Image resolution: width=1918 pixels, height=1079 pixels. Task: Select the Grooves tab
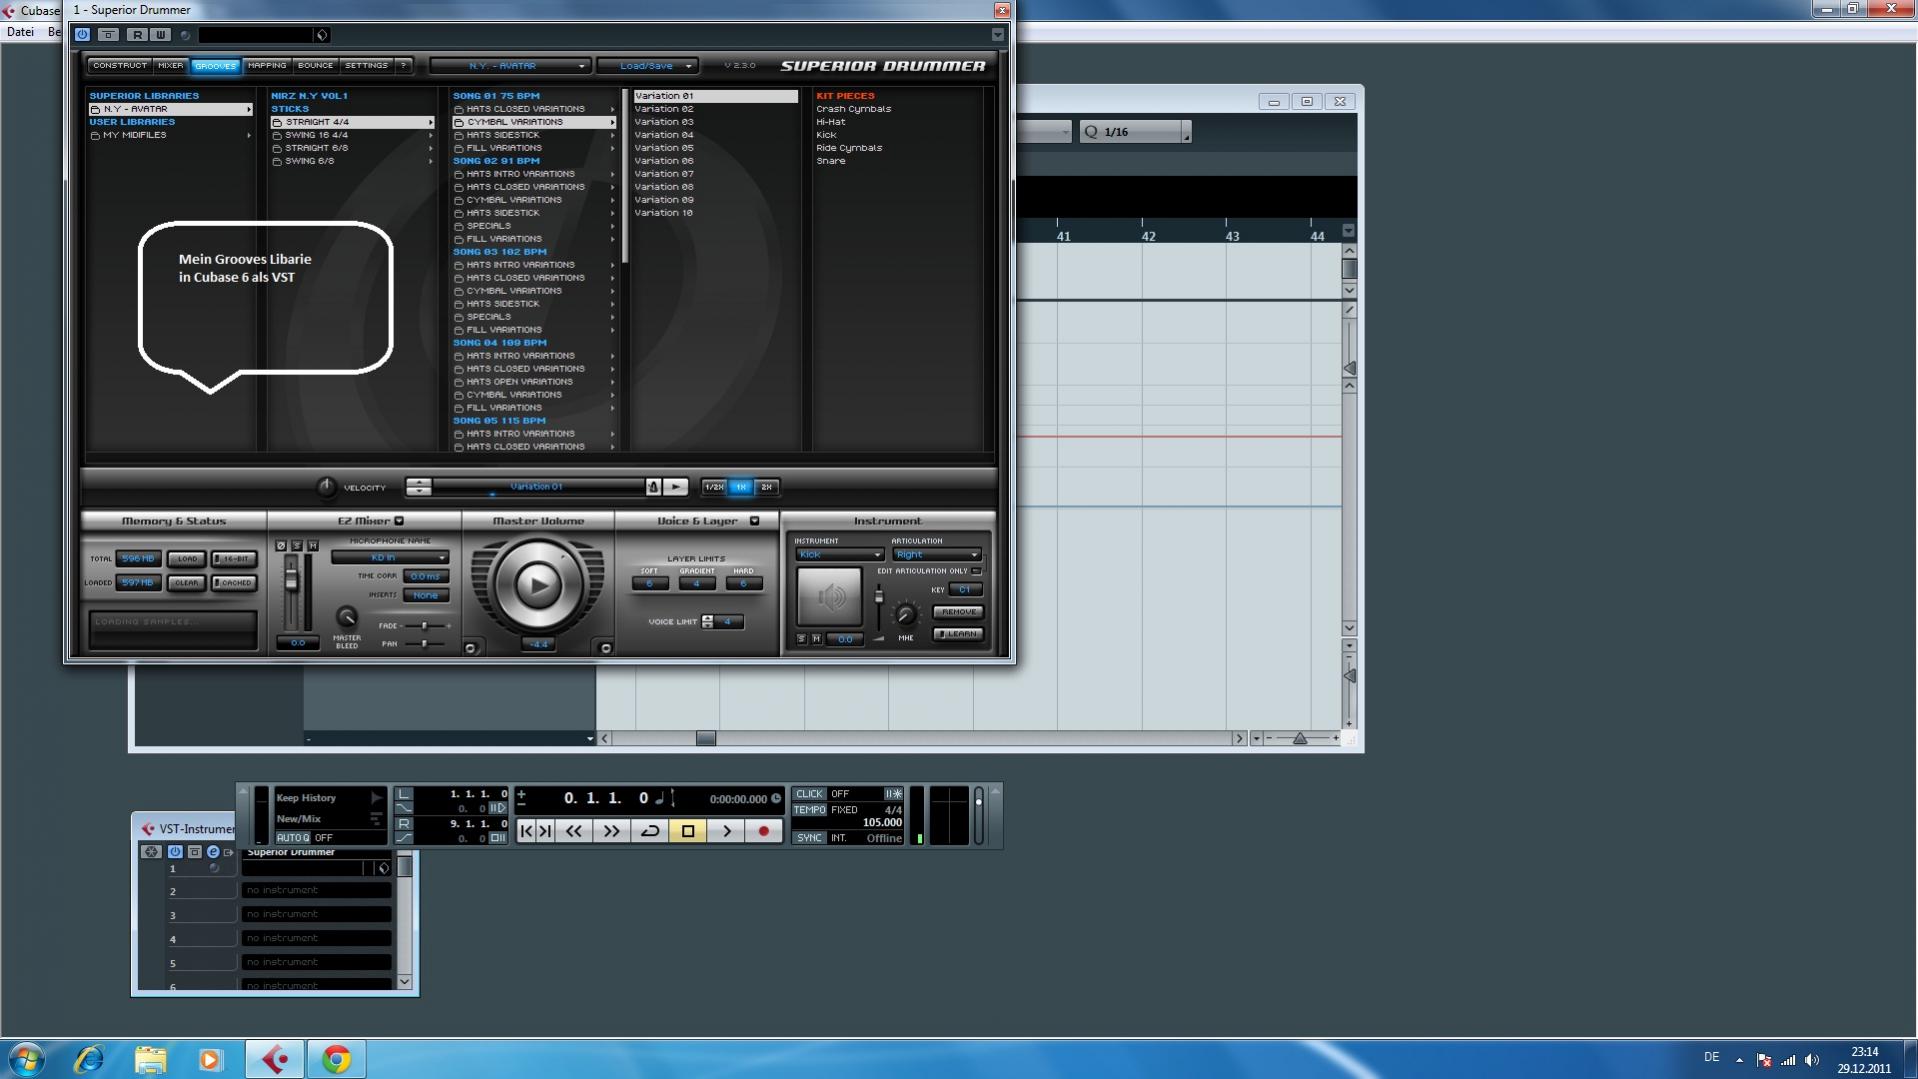(215, 66)
